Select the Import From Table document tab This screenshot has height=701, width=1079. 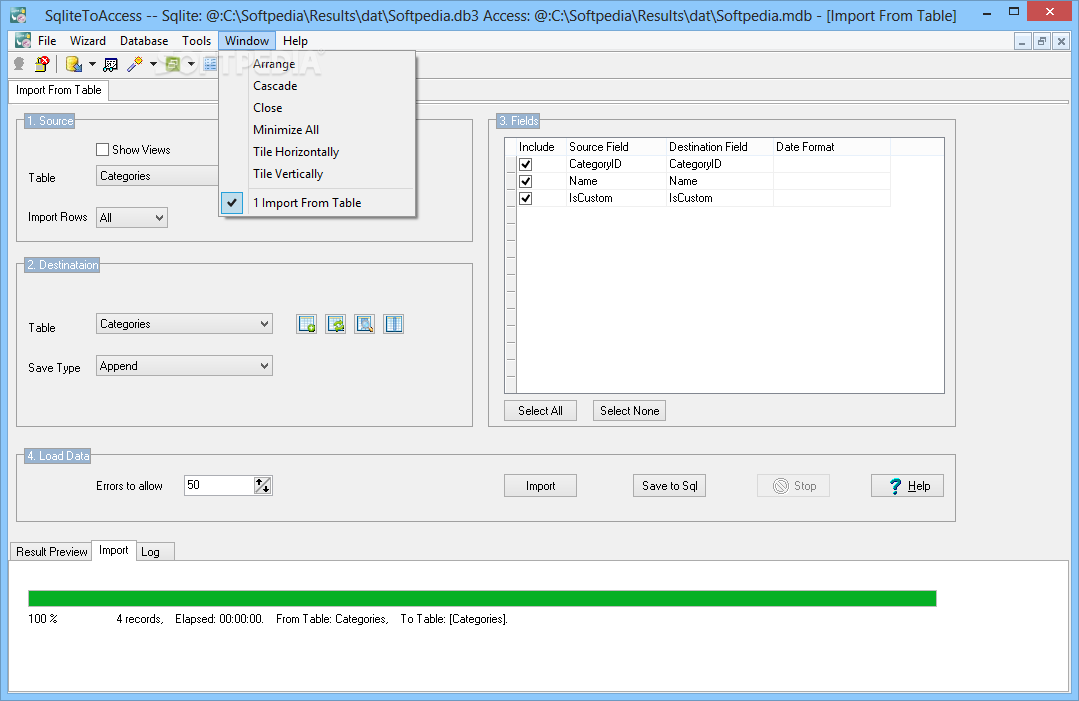point(58,90)
